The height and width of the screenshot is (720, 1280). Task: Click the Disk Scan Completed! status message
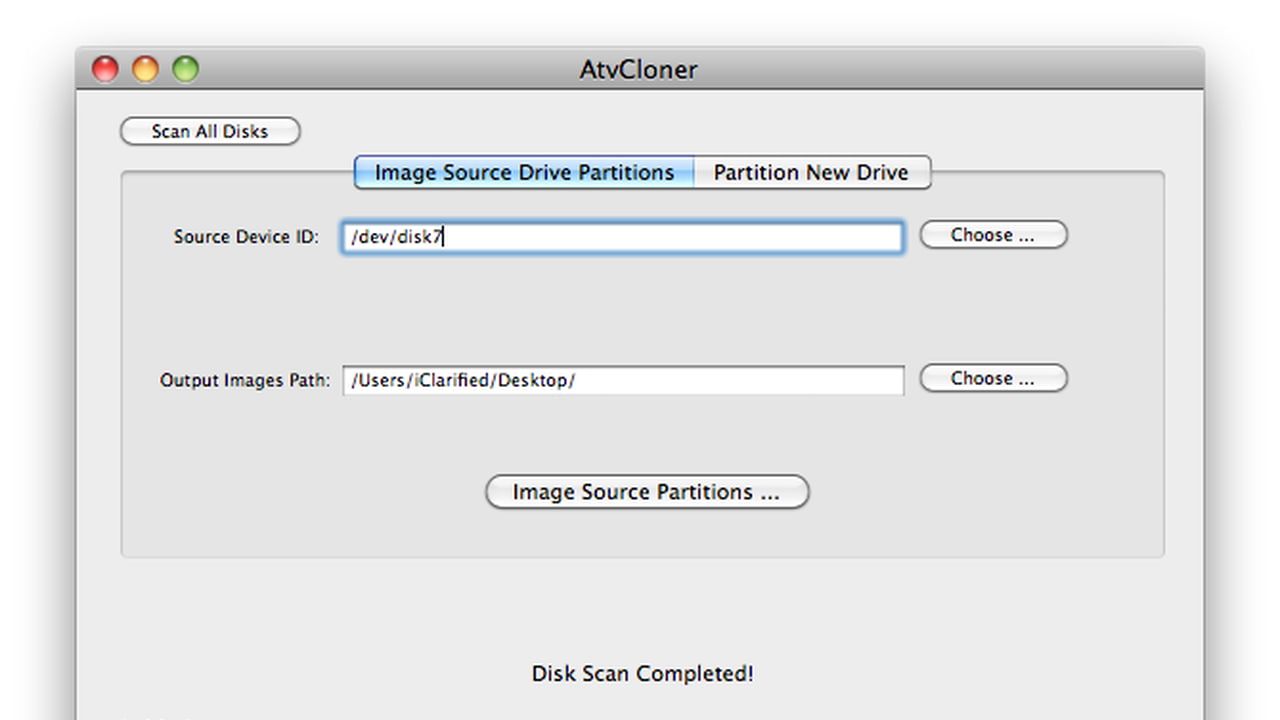pyautogui.click(x=642, y=673)
